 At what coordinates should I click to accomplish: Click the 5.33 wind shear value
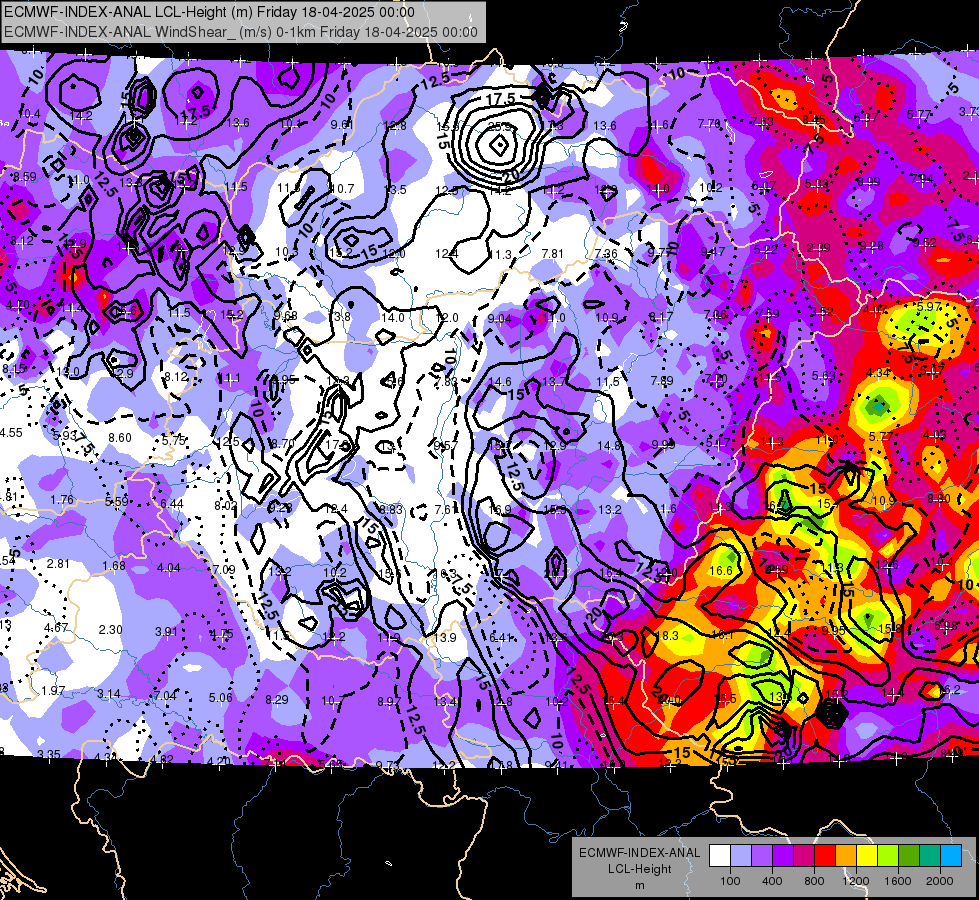[816, 184]
